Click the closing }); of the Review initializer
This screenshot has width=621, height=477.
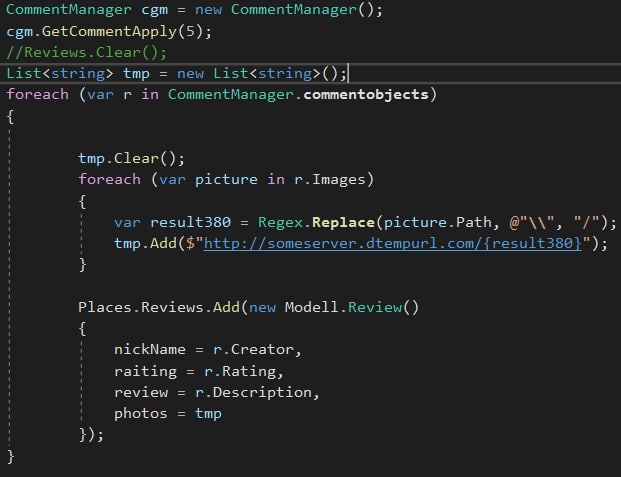point(91,435)
